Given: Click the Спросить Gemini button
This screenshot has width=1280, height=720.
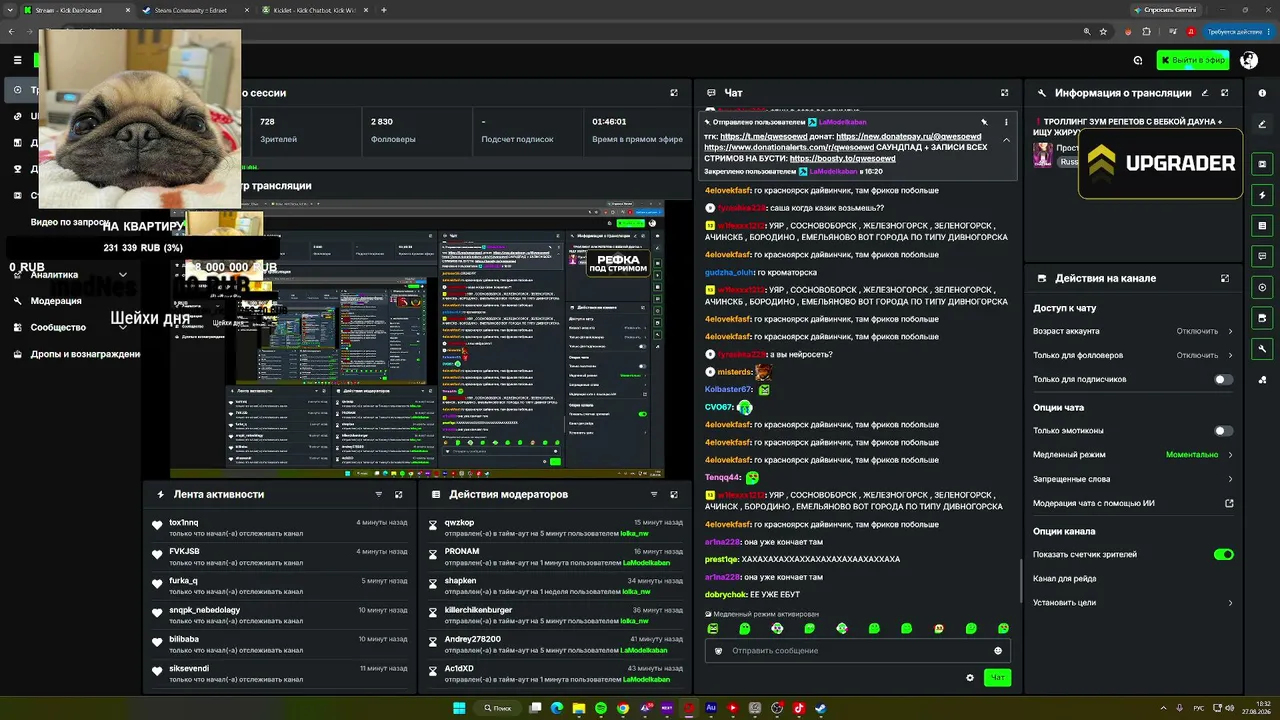Looking at the screenshot, I should [x=1165, y=10].
